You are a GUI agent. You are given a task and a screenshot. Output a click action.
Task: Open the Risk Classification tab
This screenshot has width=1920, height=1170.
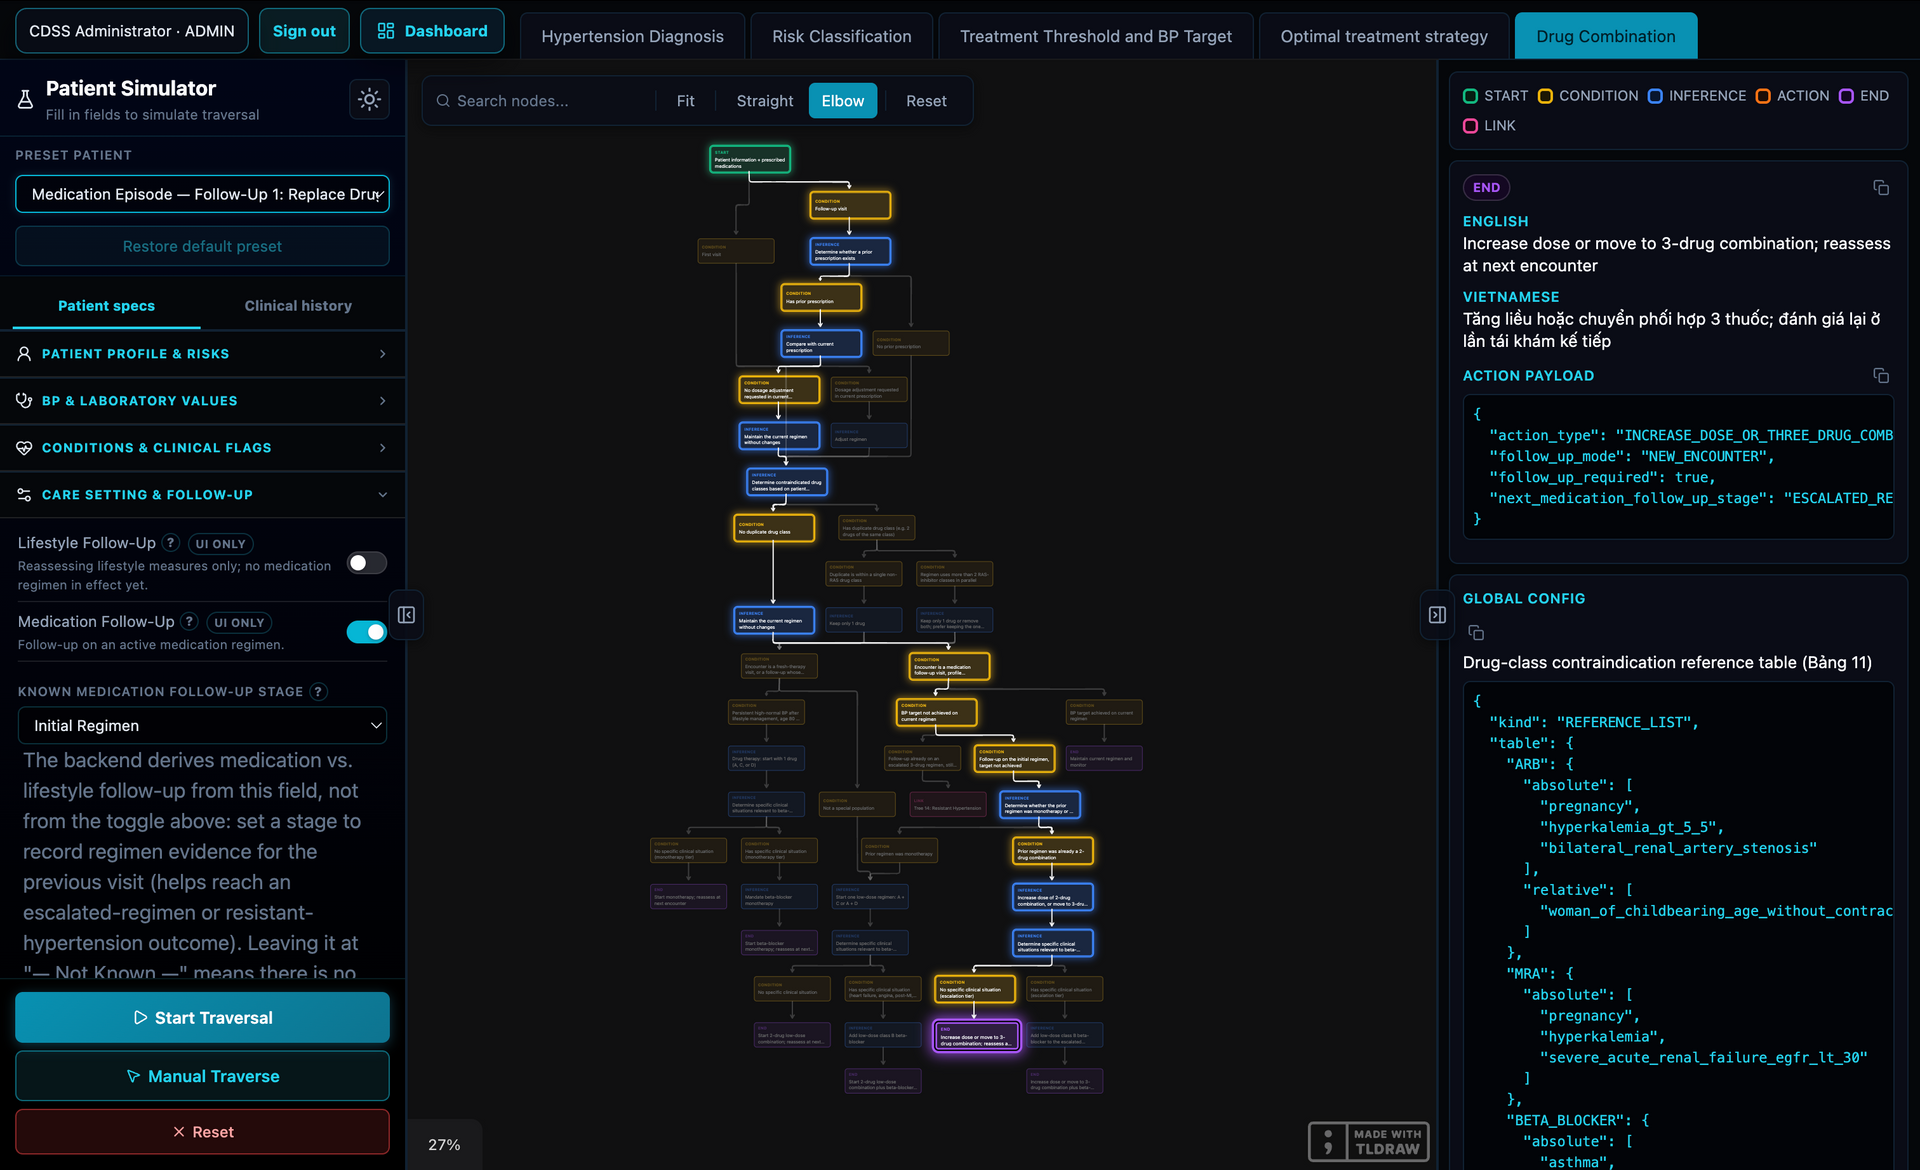coord(842,36)
